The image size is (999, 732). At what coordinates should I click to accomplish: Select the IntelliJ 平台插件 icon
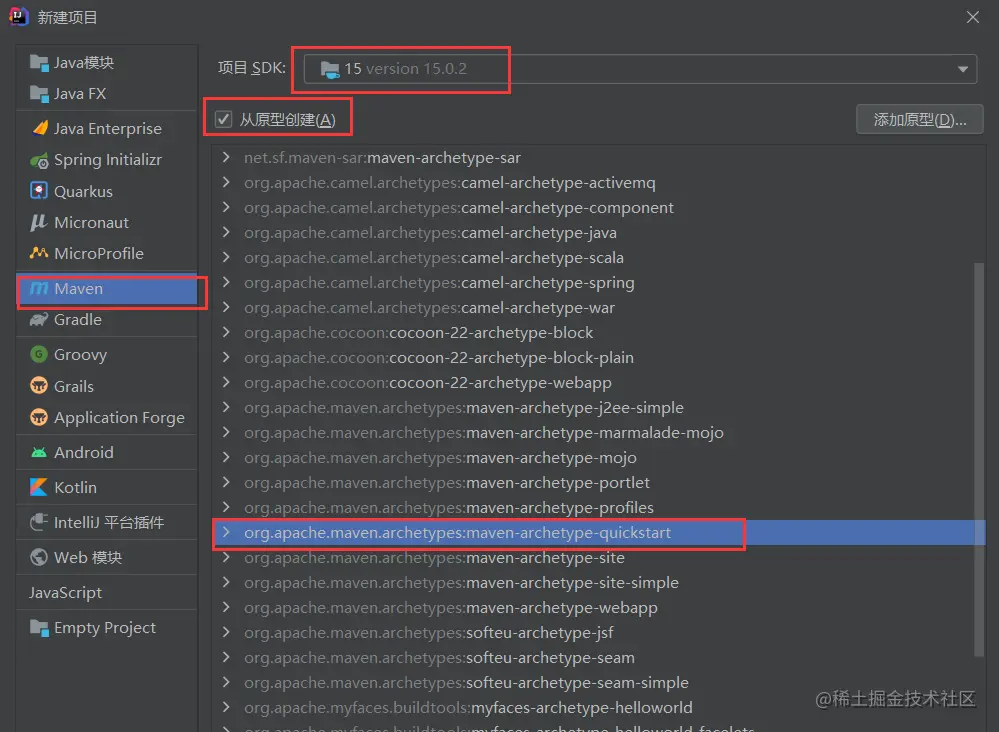[x=39, y=522]
